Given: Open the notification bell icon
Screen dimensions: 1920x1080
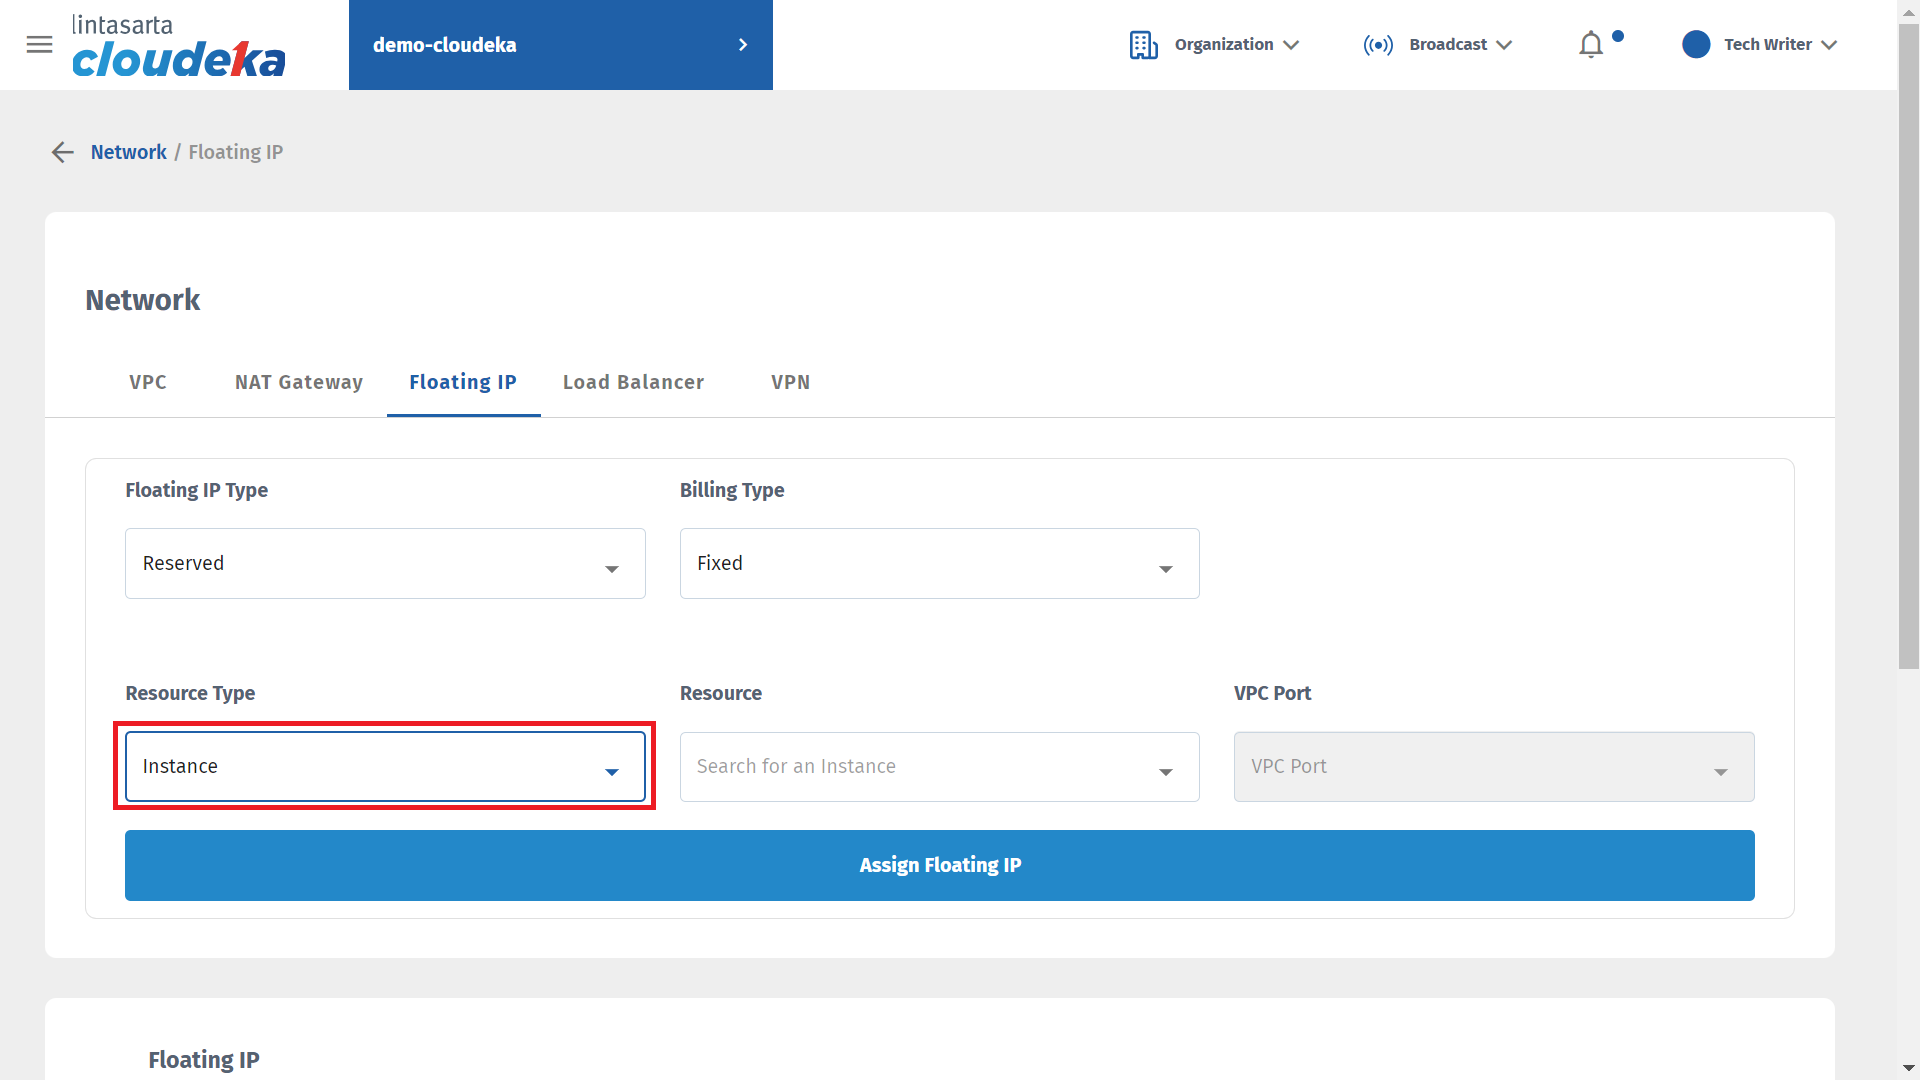Looking at the screenshot, I should pos(1591,45).
